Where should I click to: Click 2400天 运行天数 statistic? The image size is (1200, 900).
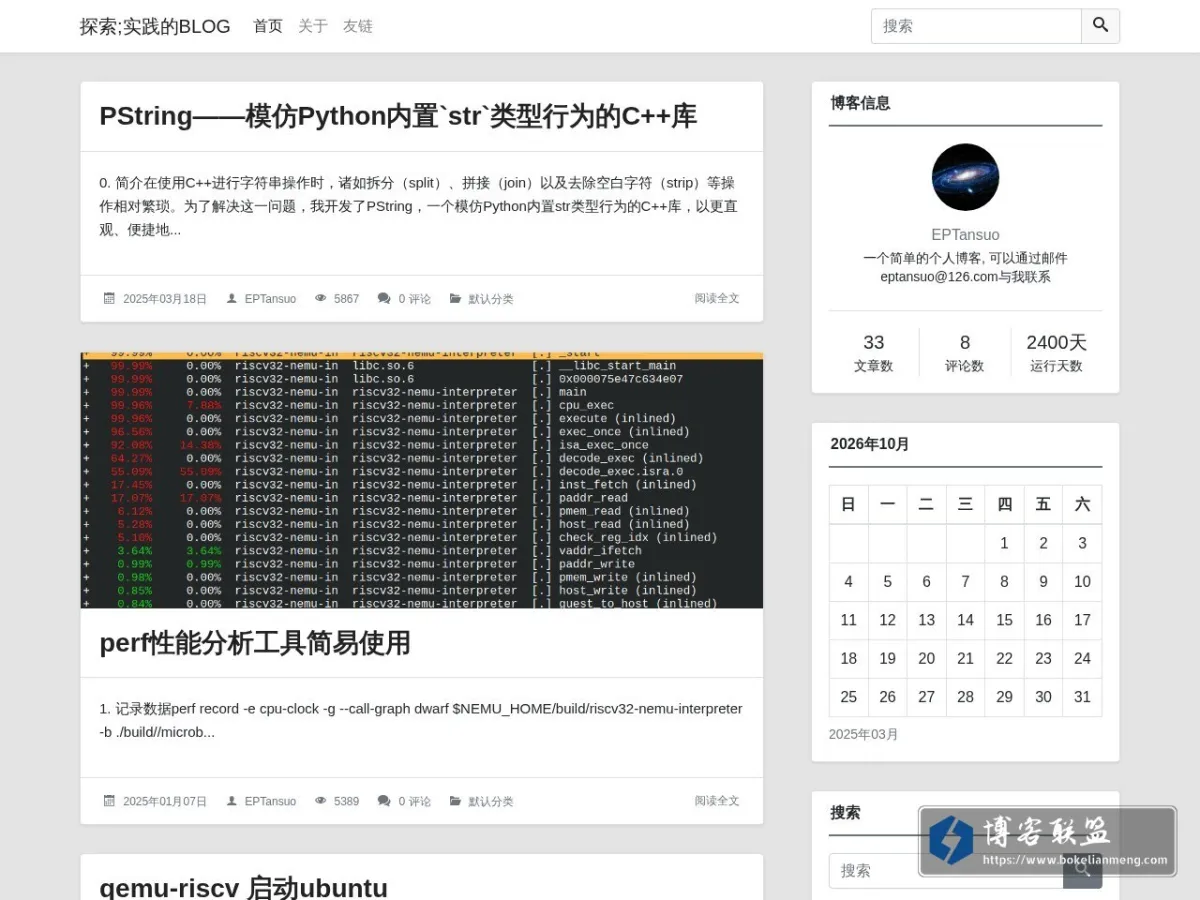(x=1056, y=352)
